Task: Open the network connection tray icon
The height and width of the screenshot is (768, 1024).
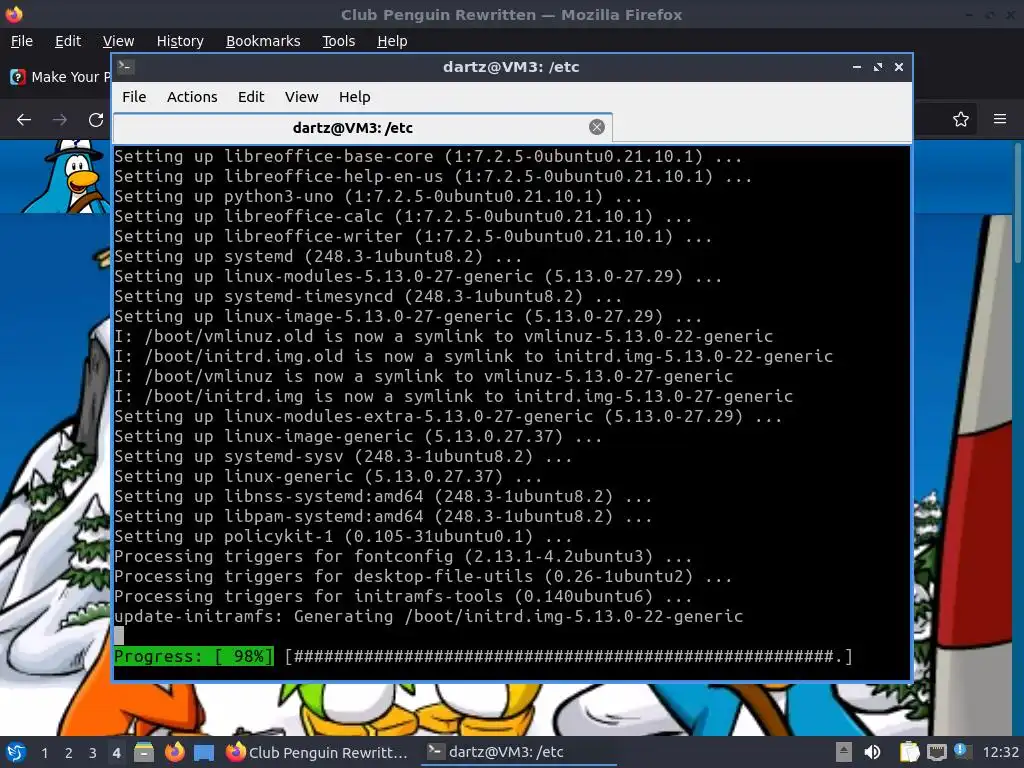Action: pyautogui.click(x=936, y=752)
